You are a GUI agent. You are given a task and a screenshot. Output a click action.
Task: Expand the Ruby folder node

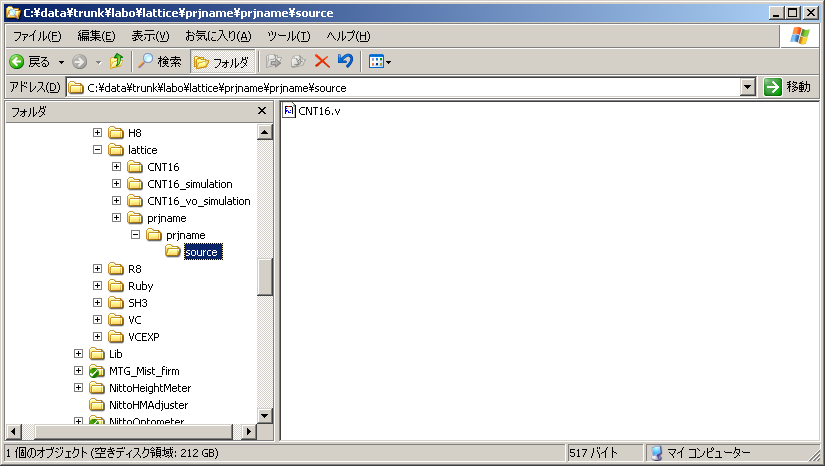(x=97, y=286)
